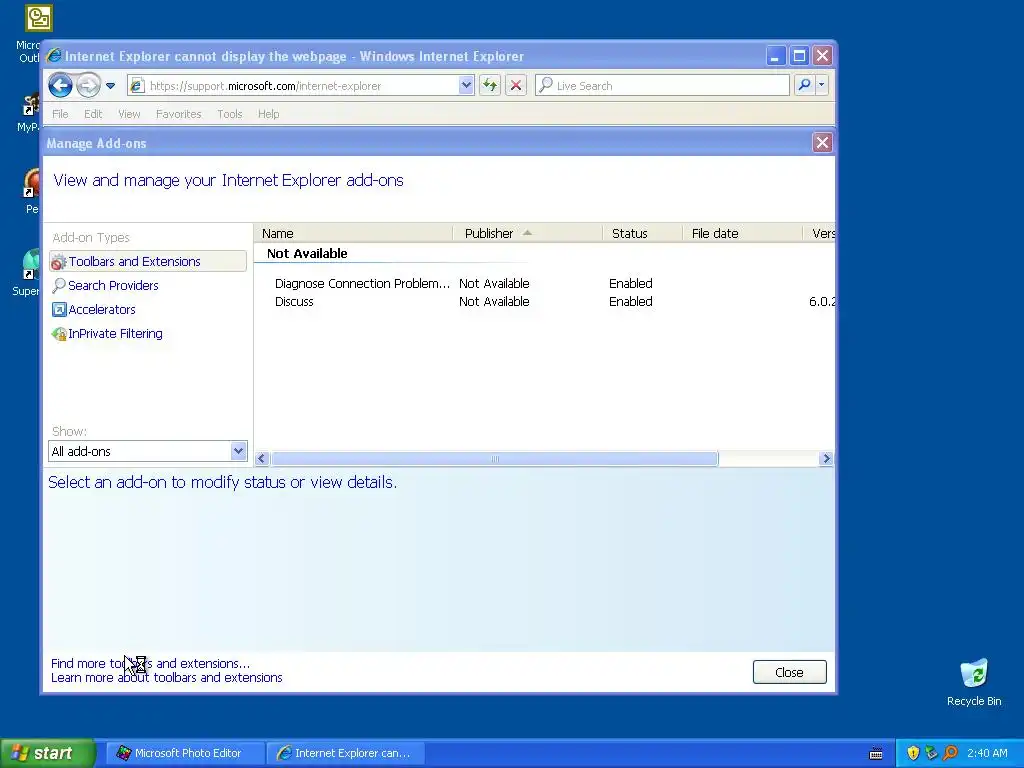Sort by the Name column header

pyautogui.click(x=353, y=233)
